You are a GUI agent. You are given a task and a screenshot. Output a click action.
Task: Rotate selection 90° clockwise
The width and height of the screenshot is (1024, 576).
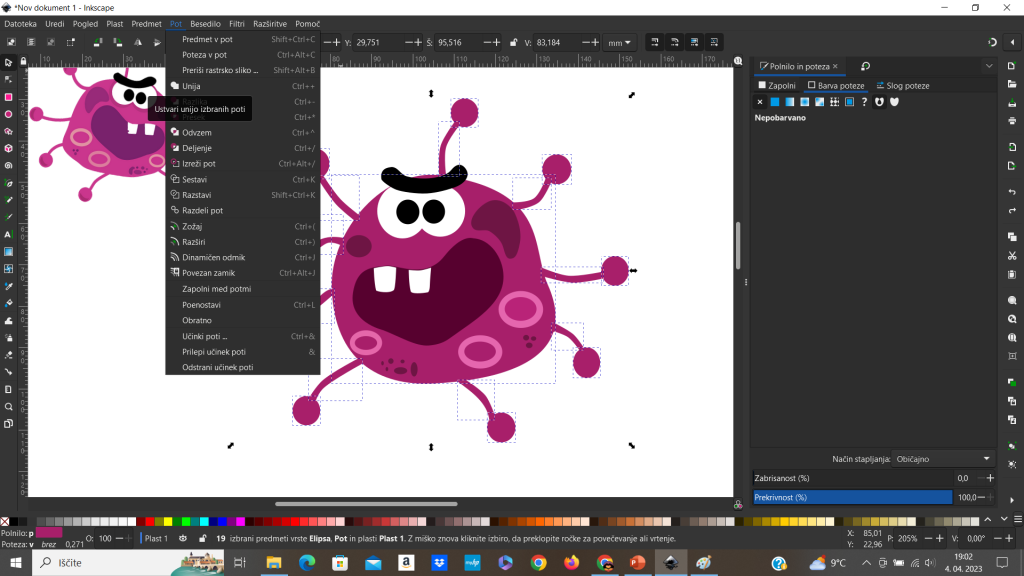pos(118,42)
